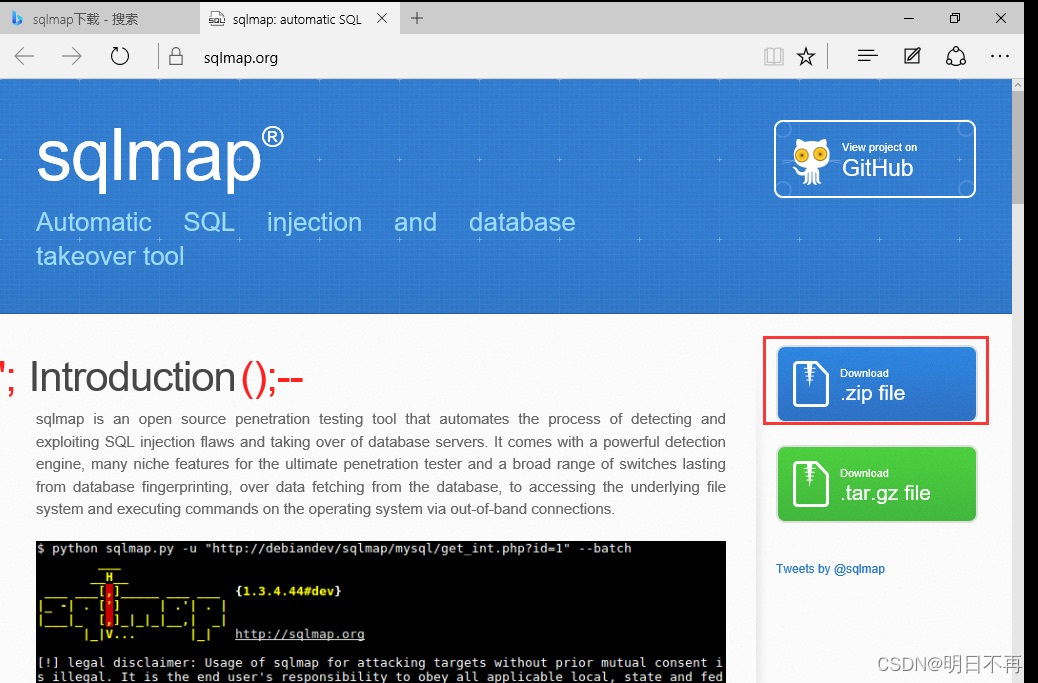
Task: Open the browser more options menu
Action: point(1000,56)
